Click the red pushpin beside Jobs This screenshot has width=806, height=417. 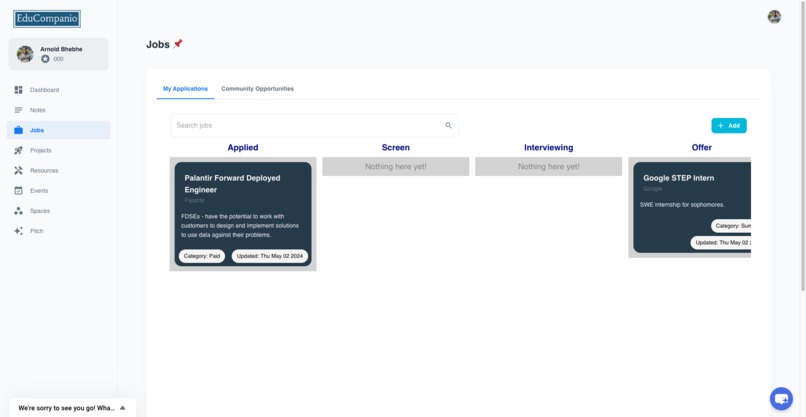point(178,44)
